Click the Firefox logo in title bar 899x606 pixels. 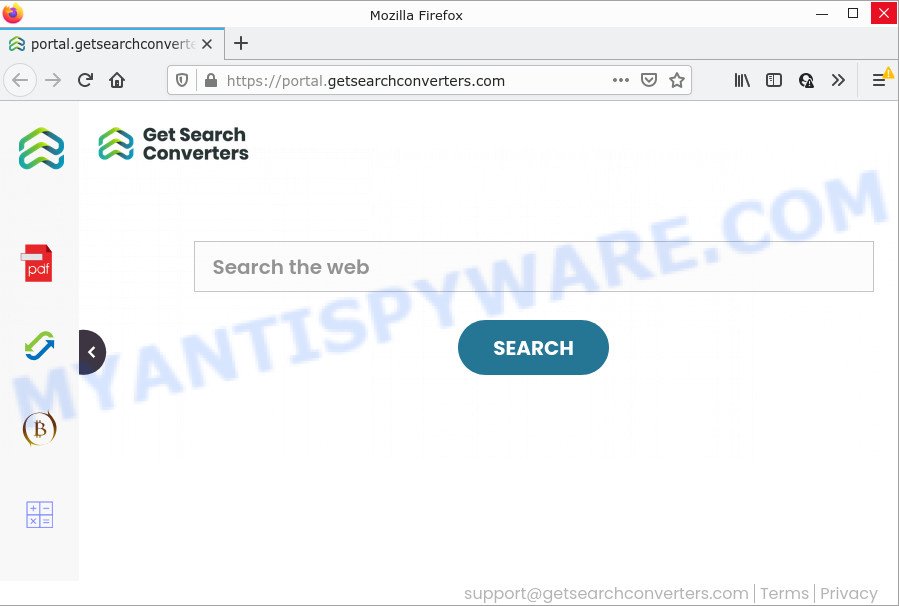pyautogui.click(x=13, y=13)
